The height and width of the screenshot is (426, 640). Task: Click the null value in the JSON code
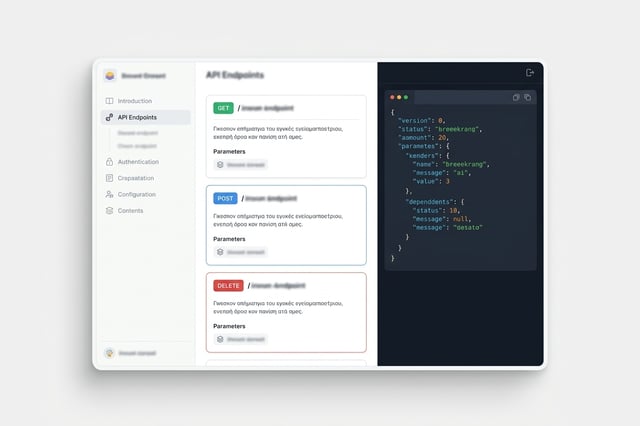tap(460, 219)
